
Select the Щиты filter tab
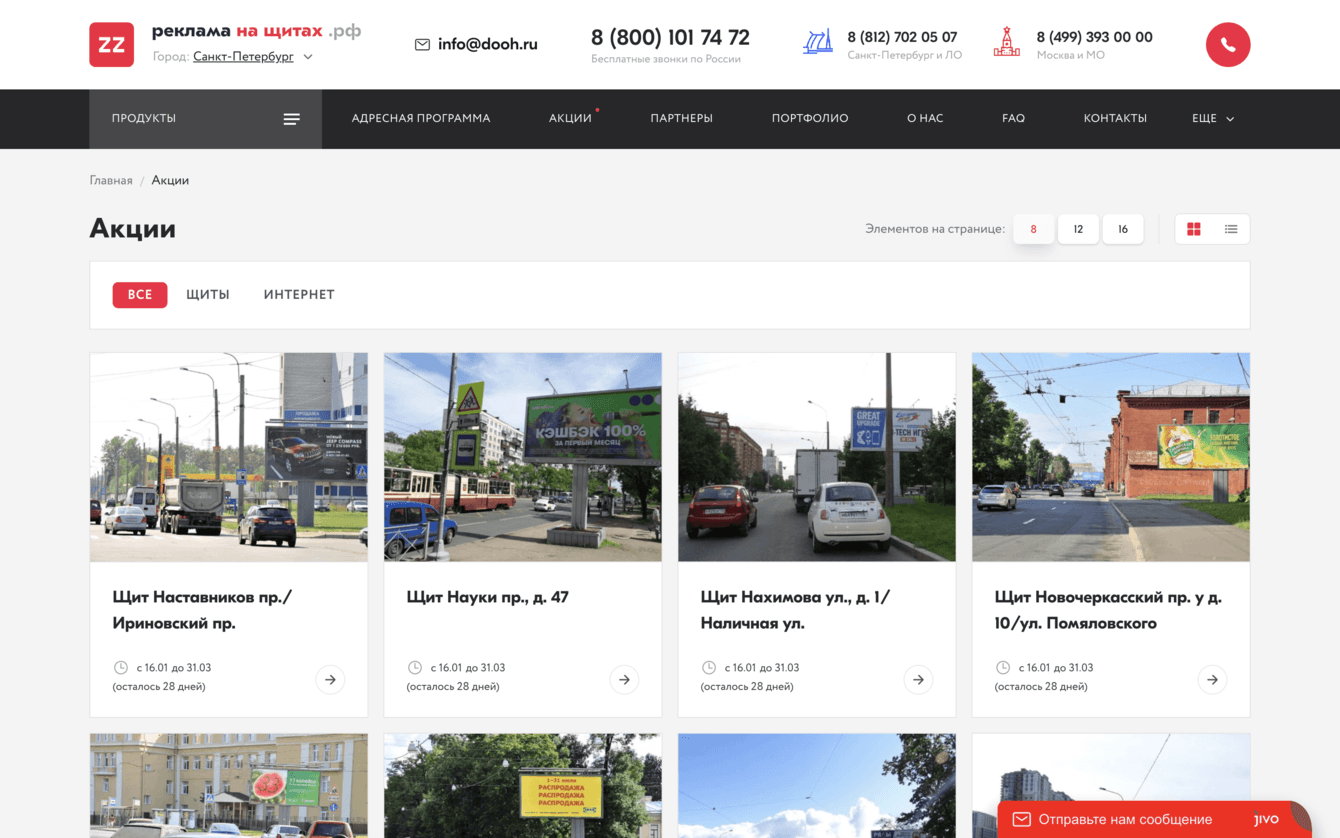coord(208,295)
